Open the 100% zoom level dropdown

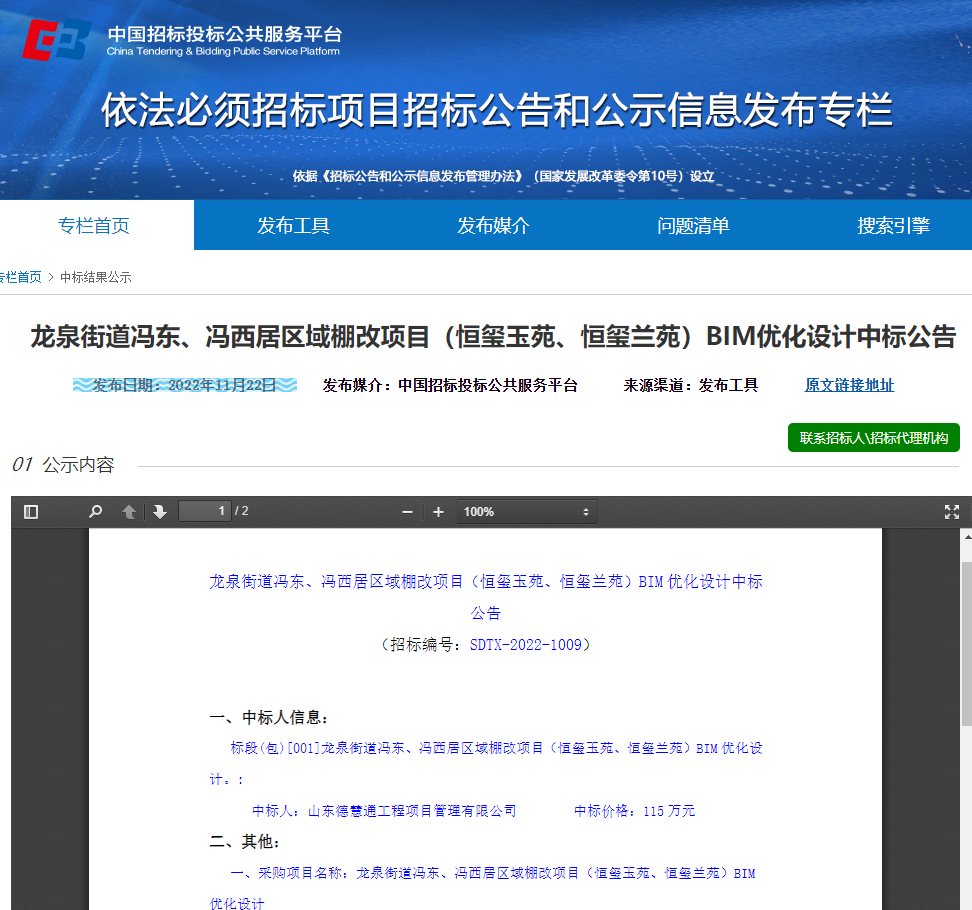[527, 512]
